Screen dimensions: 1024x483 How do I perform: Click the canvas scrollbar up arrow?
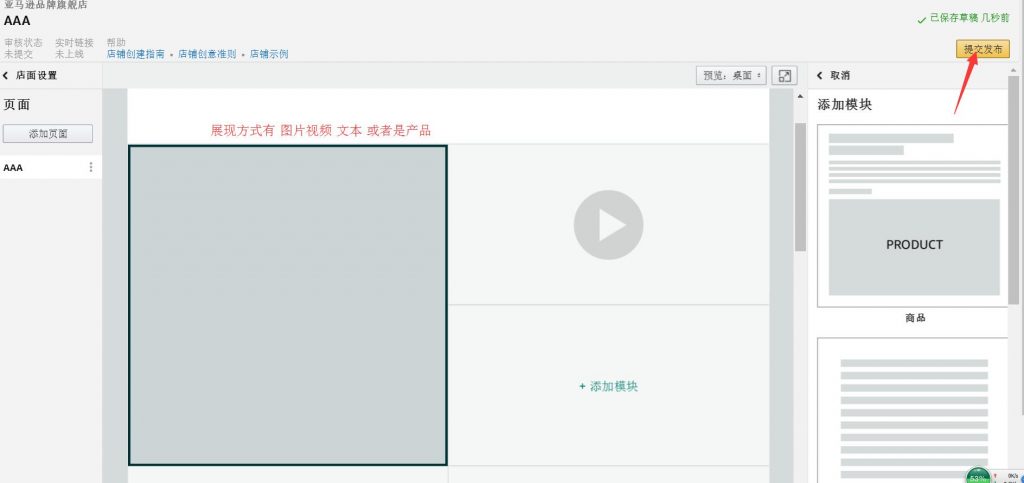point(799,97)
